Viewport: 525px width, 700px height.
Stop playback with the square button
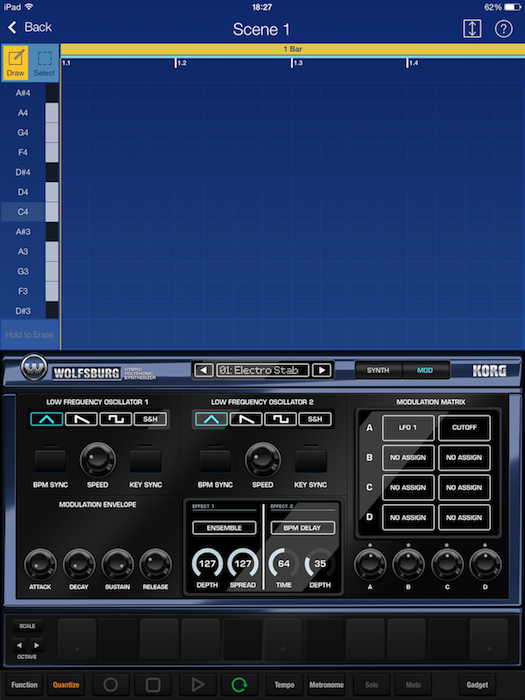[x=153, y=685]
